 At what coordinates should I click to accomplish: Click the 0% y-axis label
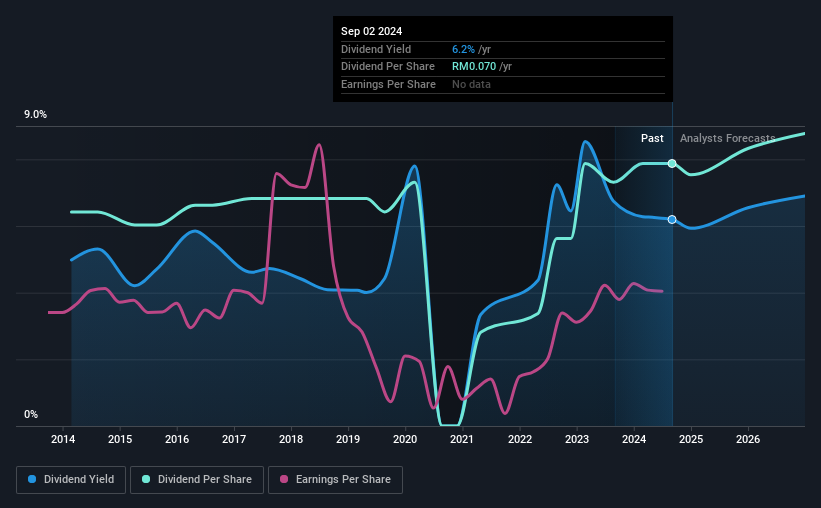[x=31, y=414]
